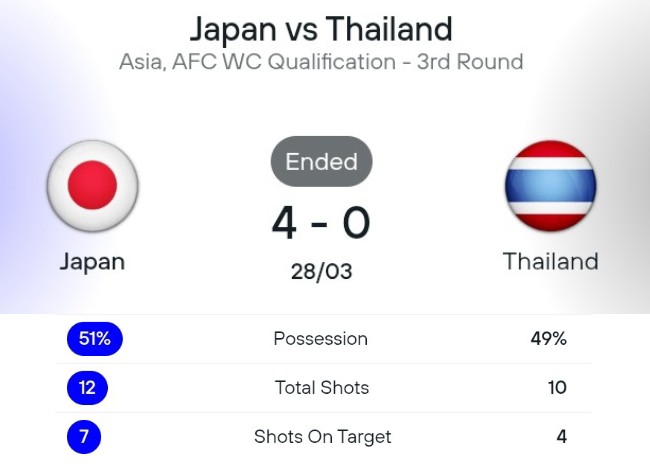
Task: Click Japan's 7 shots on target badge
Action: 84,437
